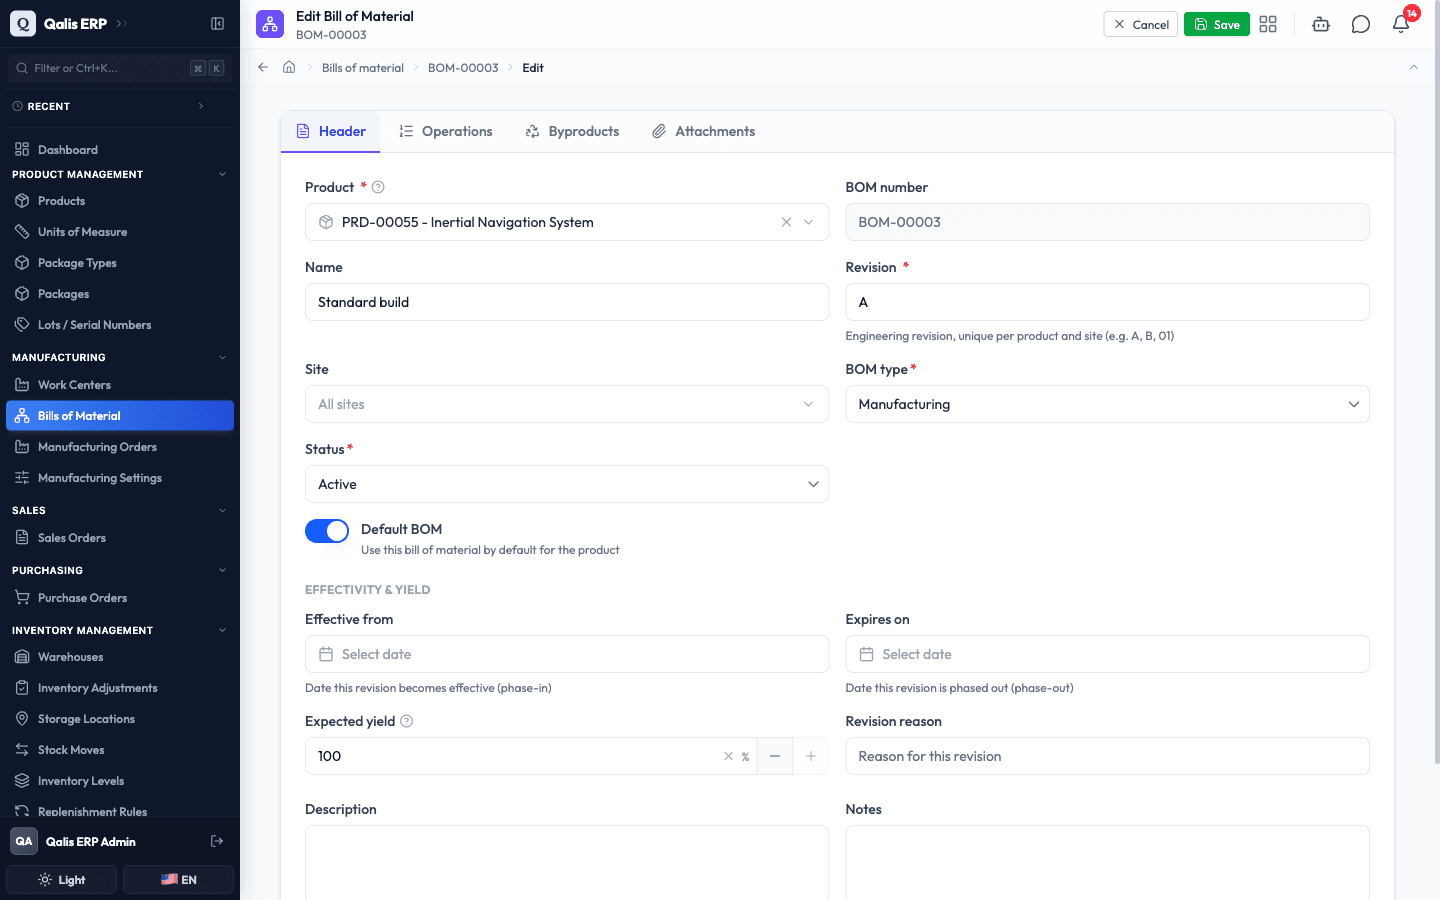
Task: Open the chat messages icon
Action: tap(1361, 24)
